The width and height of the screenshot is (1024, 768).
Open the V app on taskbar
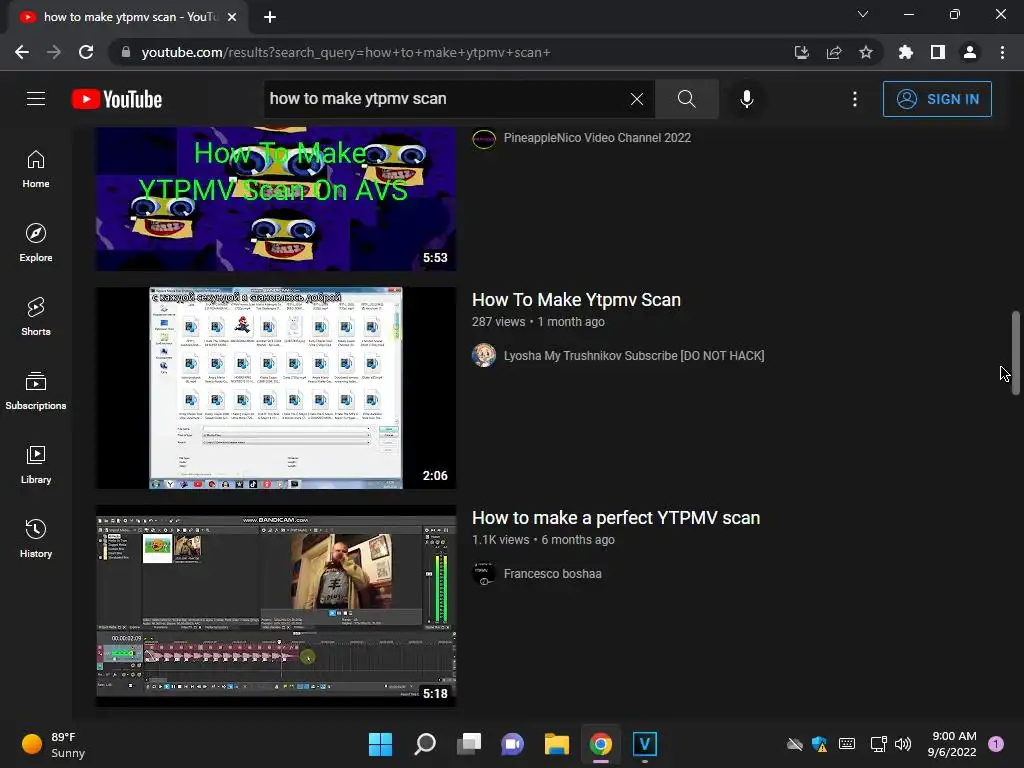[x=645, y=744]
